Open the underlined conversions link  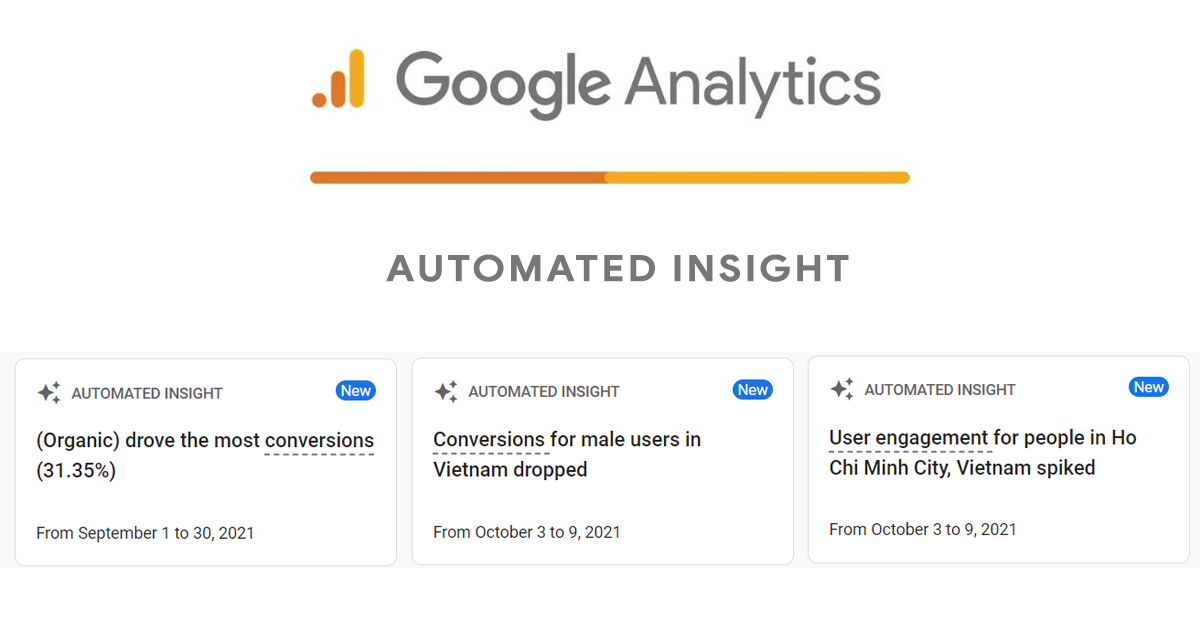point(319,441)
